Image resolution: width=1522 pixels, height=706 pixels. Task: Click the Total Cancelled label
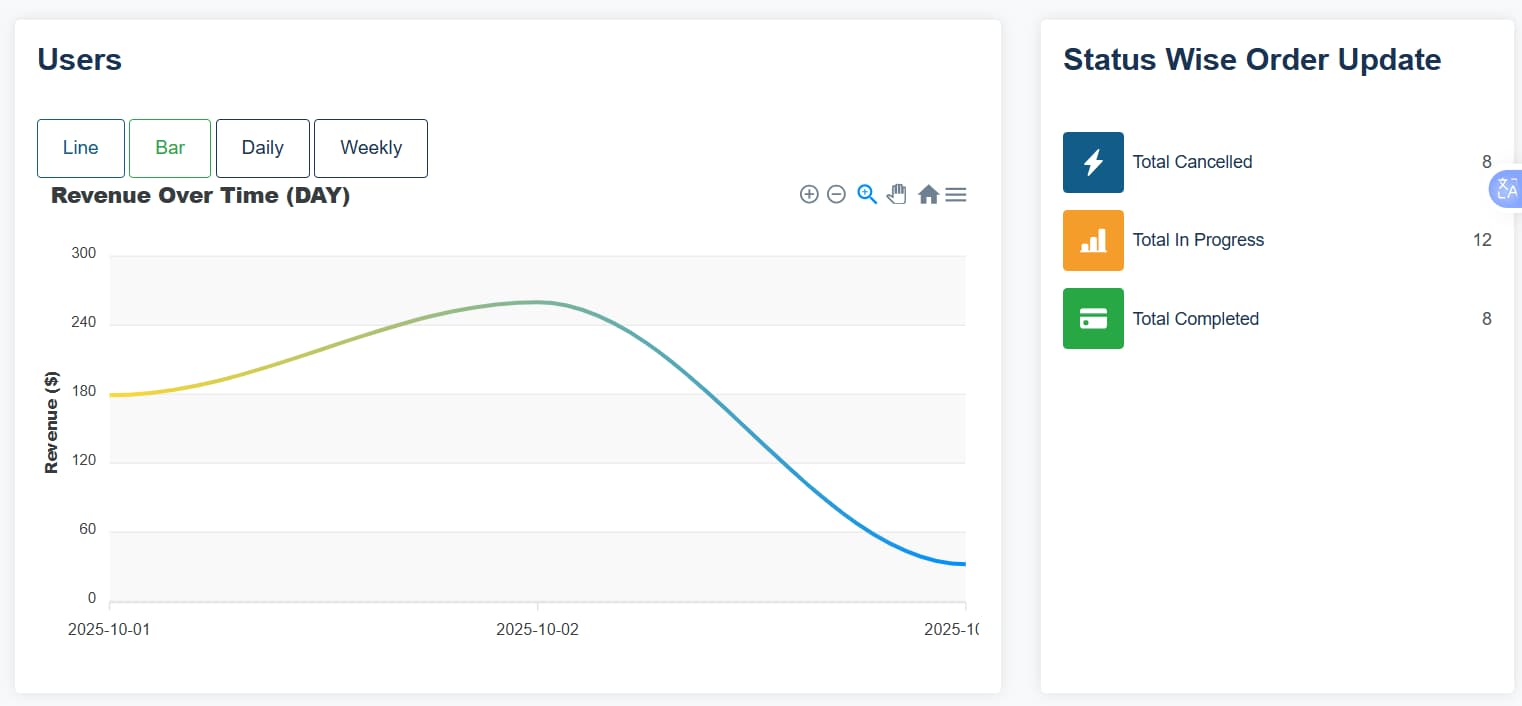click(x=1192, y=162)
